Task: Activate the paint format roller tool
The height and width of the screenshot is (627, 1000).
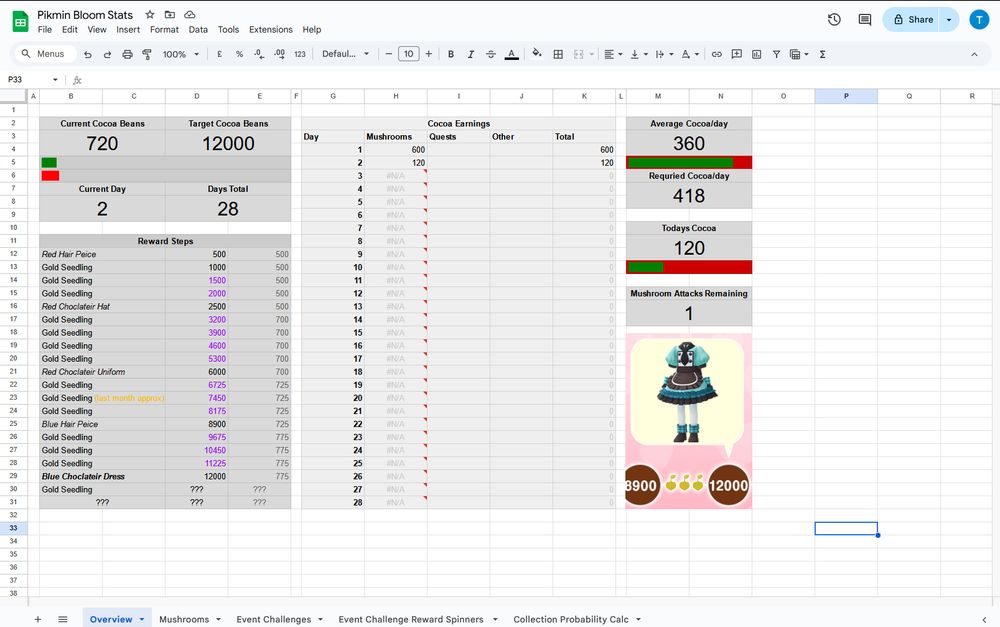Action: coord(147,54)
